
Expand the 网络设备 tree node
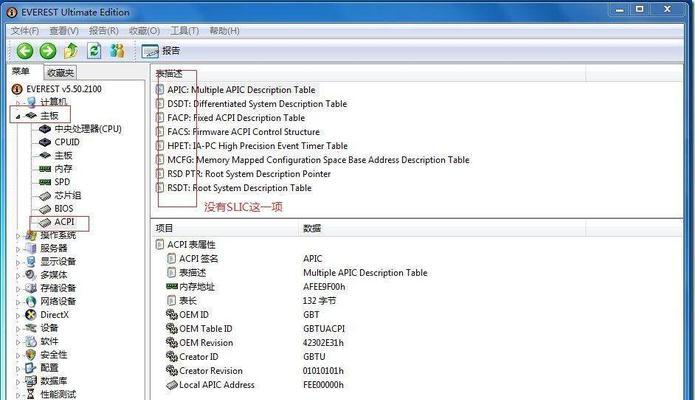pos(18,302)
